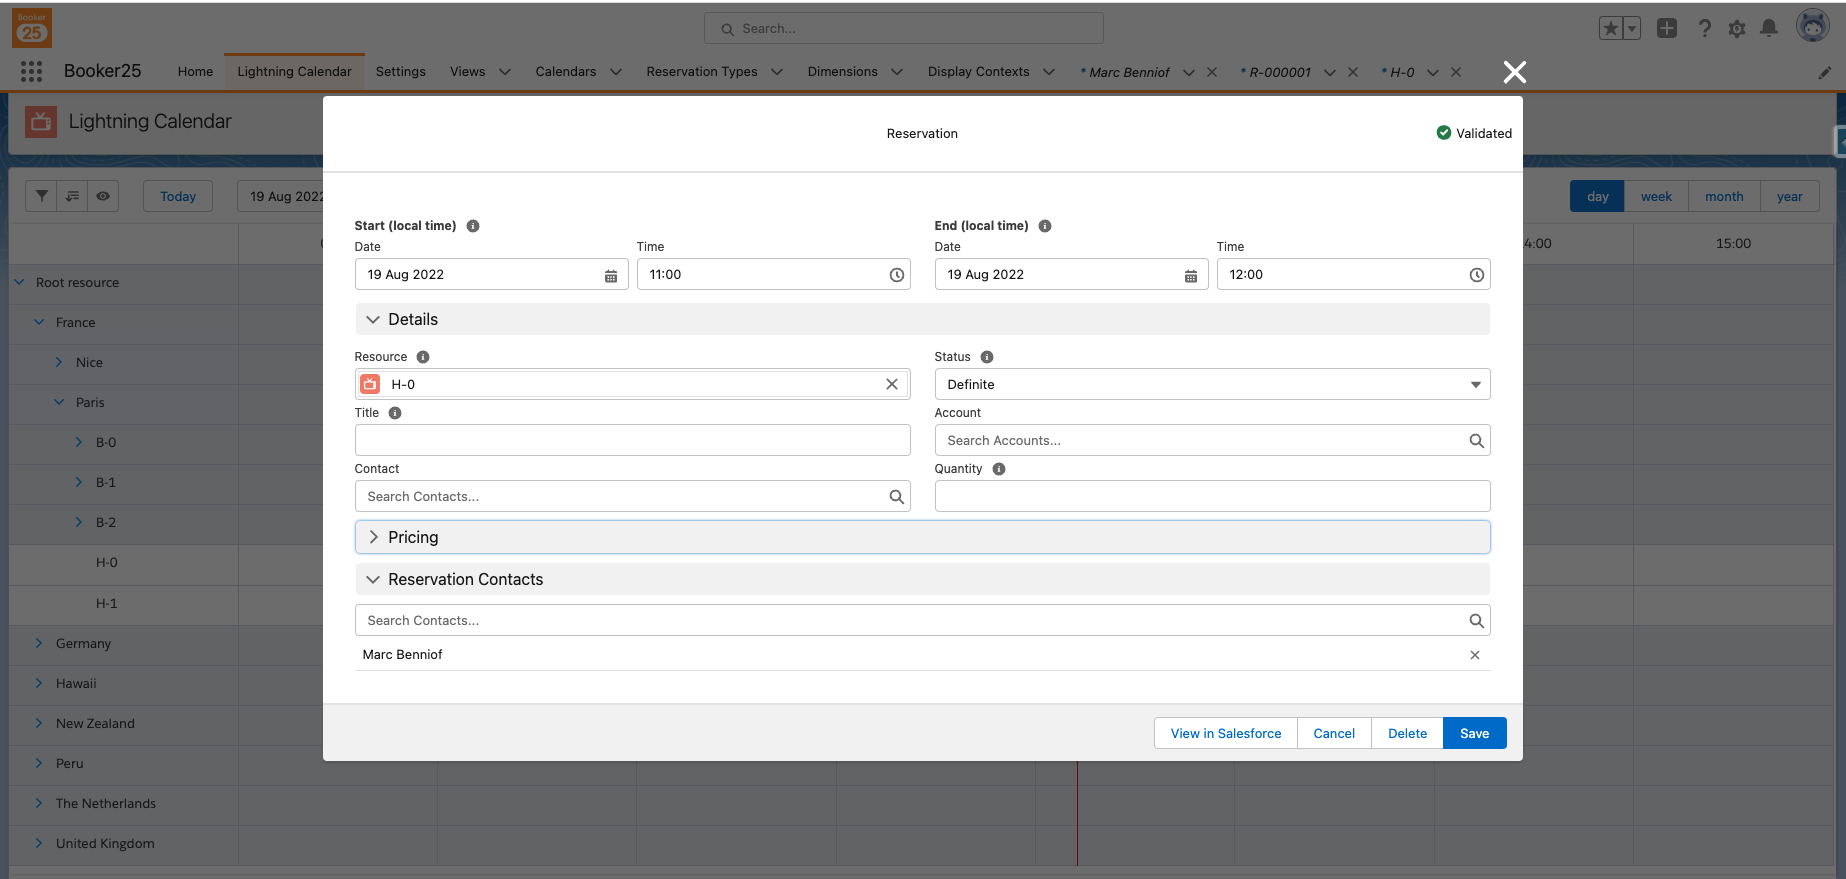
Task: Open the Settings navigation tab
Action: [400, 71]
